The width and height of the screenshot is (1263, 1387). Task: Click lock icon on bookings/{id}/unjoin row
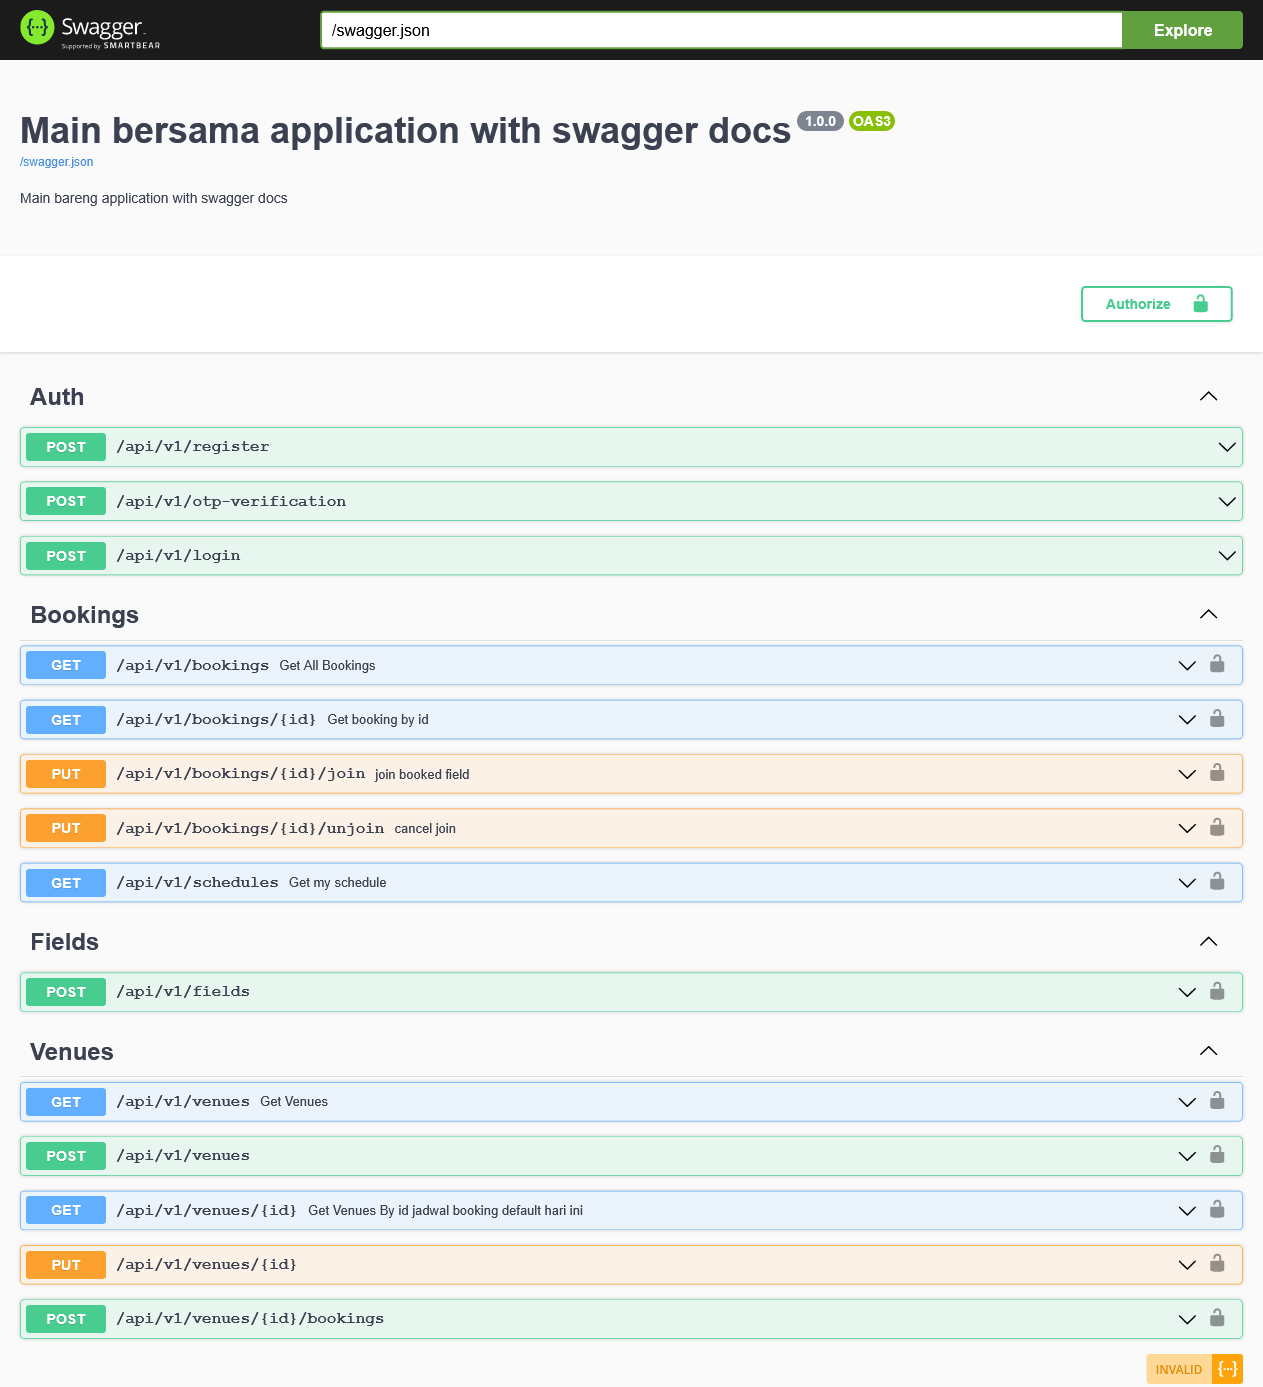click(1217, 827)
